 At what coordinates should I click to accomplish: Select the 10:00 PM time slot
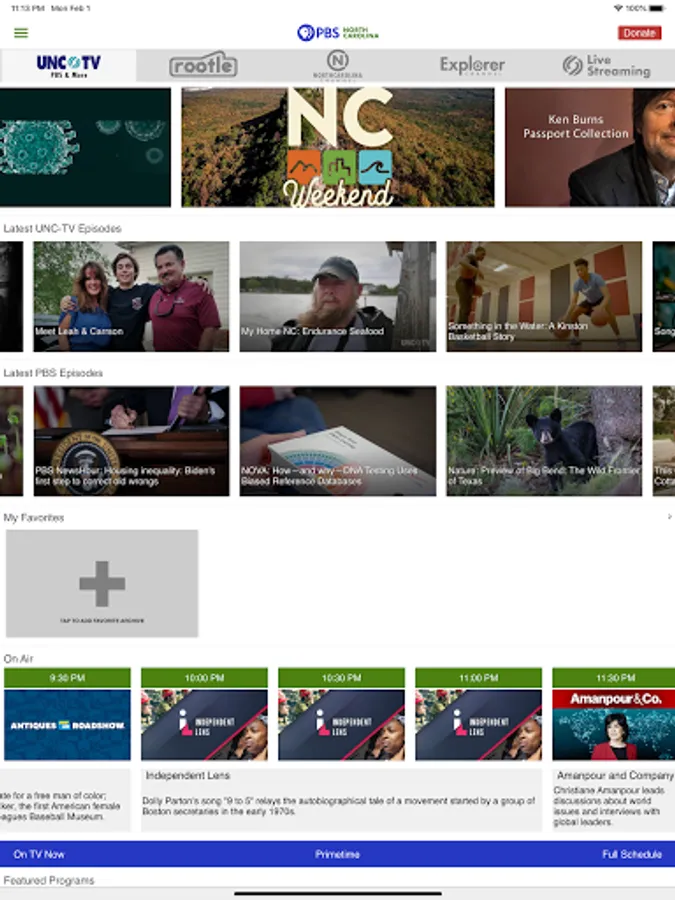point(204,678)
